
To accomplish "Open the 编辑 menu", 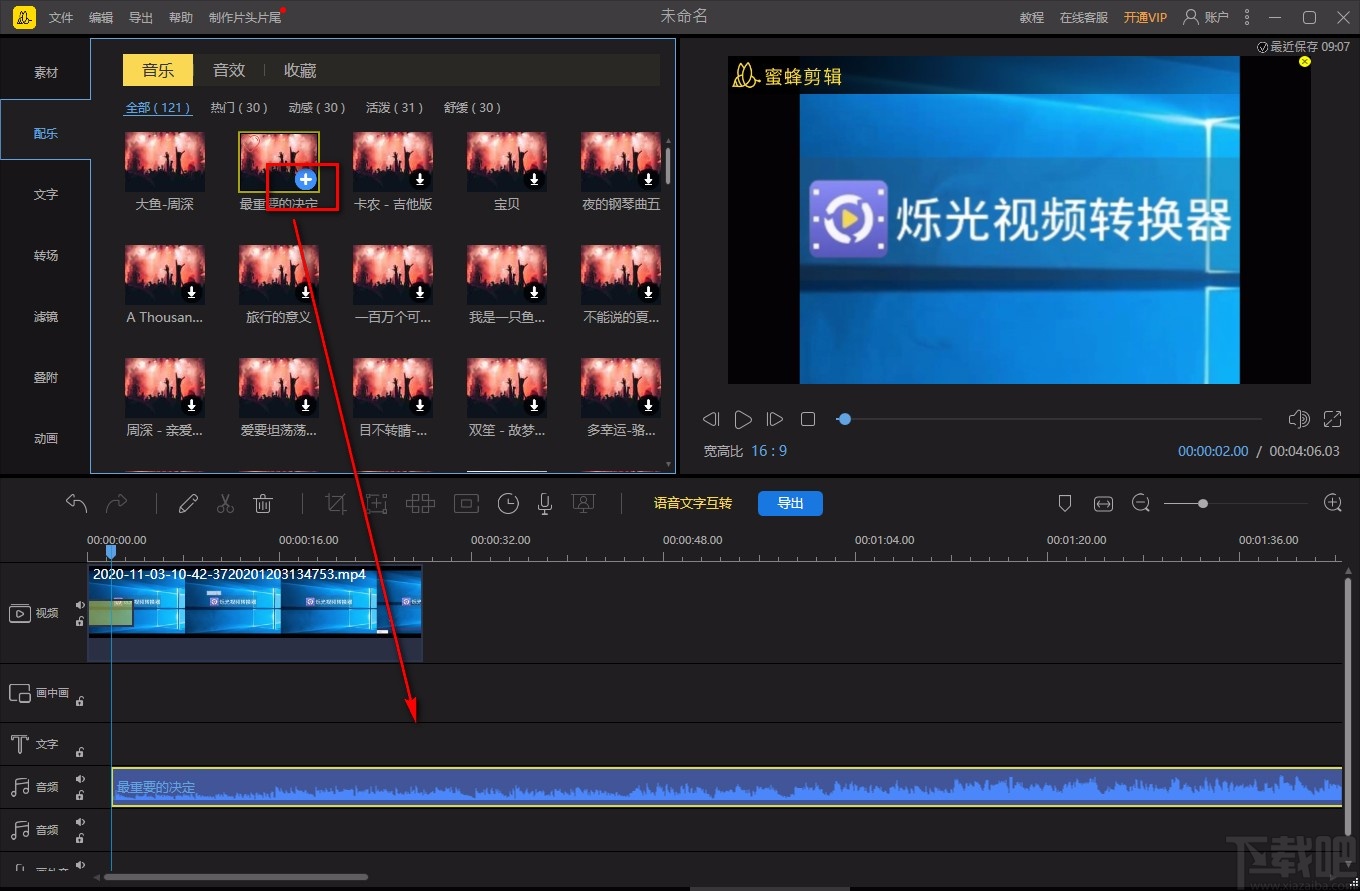I will click(x=101, y=18).
